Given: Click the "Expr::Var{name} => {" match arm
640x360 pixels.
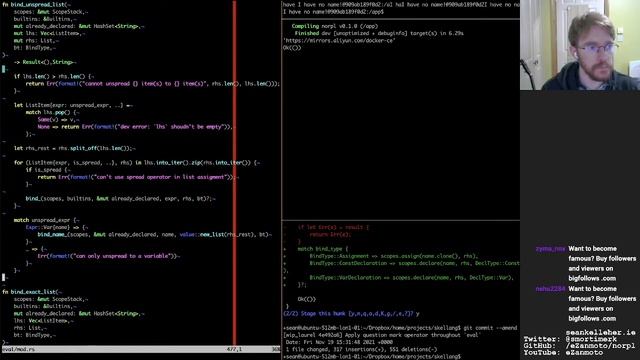Looking at the screenshot, I should (x=57, y=227).
